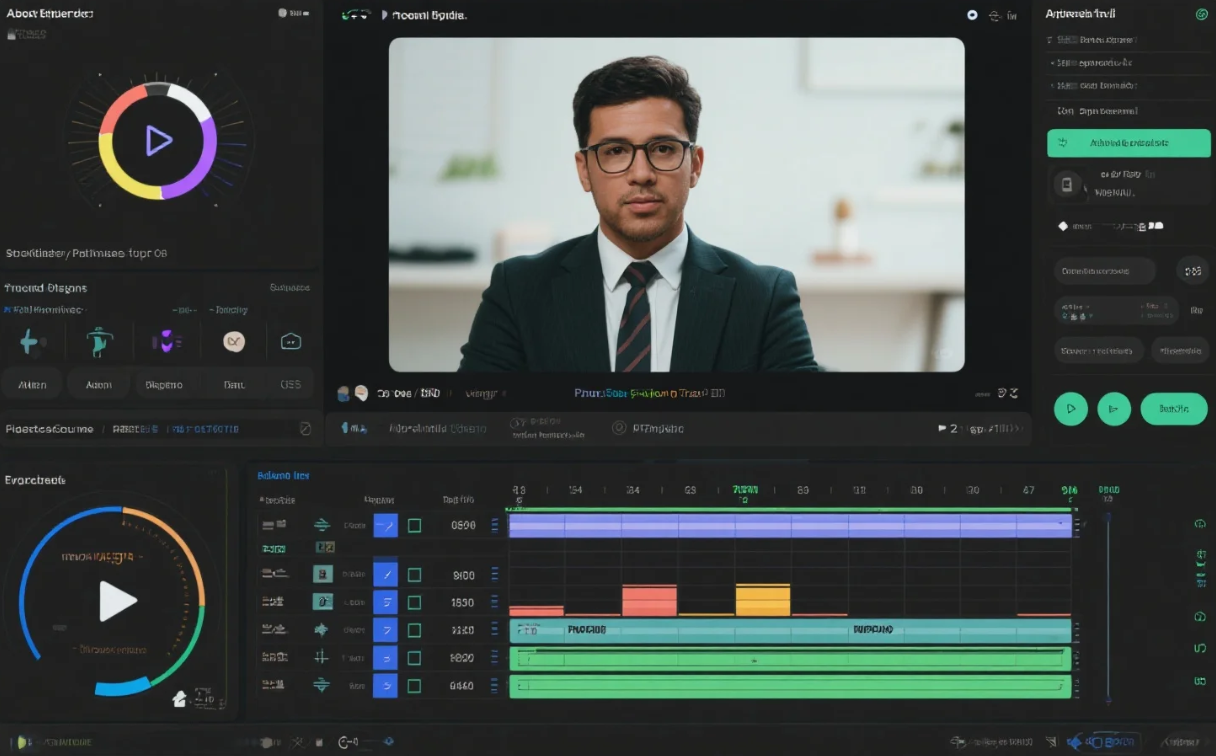Open the teal chat bubble icon in tools row
Screen dimensions: 1216x756
click(291, 342)
